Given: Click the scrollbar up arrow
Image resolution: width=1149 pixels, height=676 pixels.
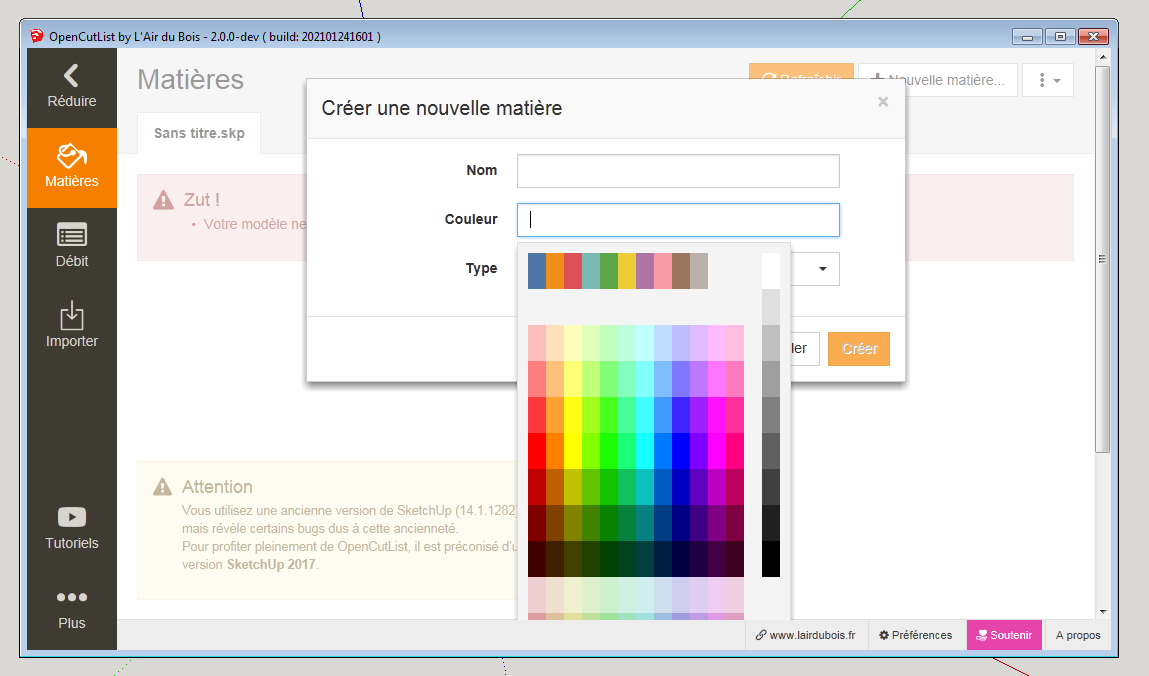Looking at the screenshot, I should 1103,57.
